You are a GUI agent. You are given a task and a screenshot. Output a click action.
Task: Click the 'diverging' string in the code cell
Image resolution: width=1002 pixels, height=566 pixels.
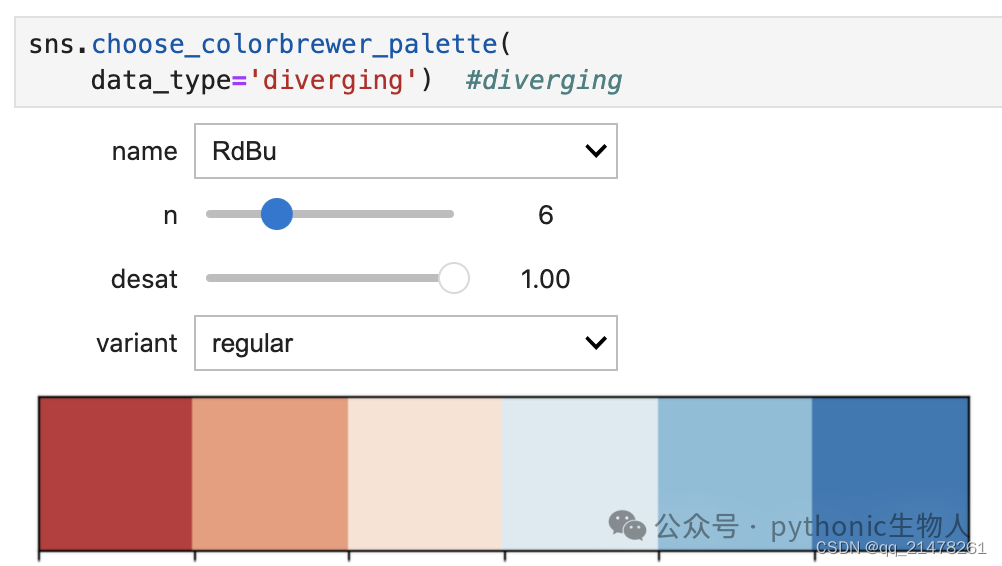tap(332, 80)
